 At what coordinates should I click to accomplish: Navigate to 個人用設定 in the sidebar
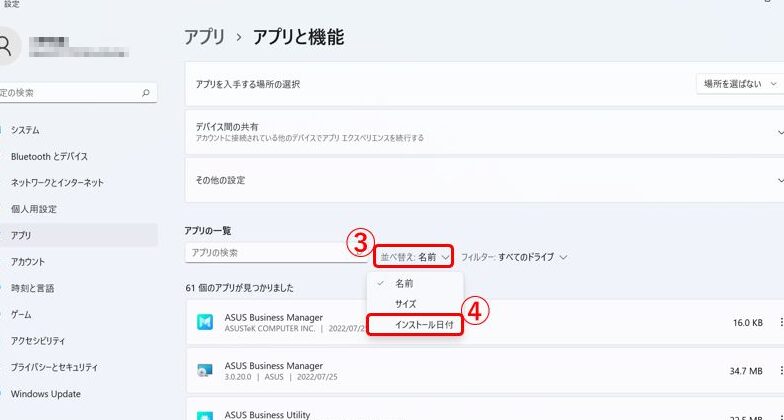(x=34, y=209)
